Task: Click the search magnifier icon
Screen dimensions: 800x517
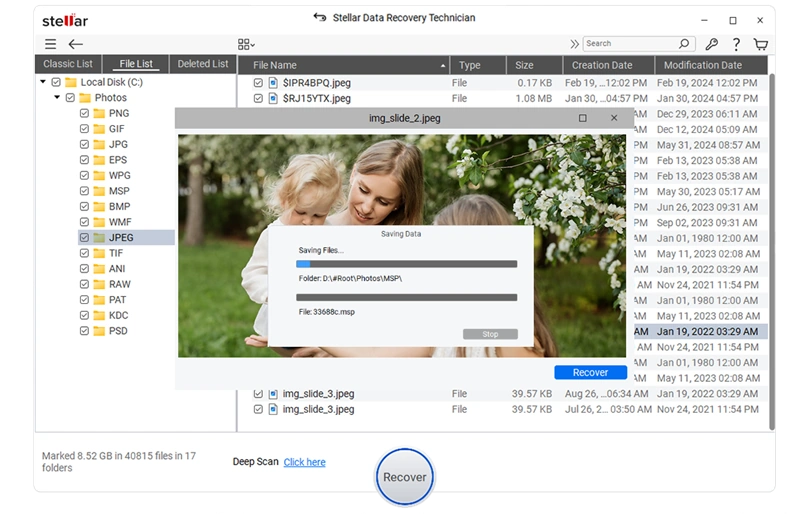Action: [x=684, y=44]
